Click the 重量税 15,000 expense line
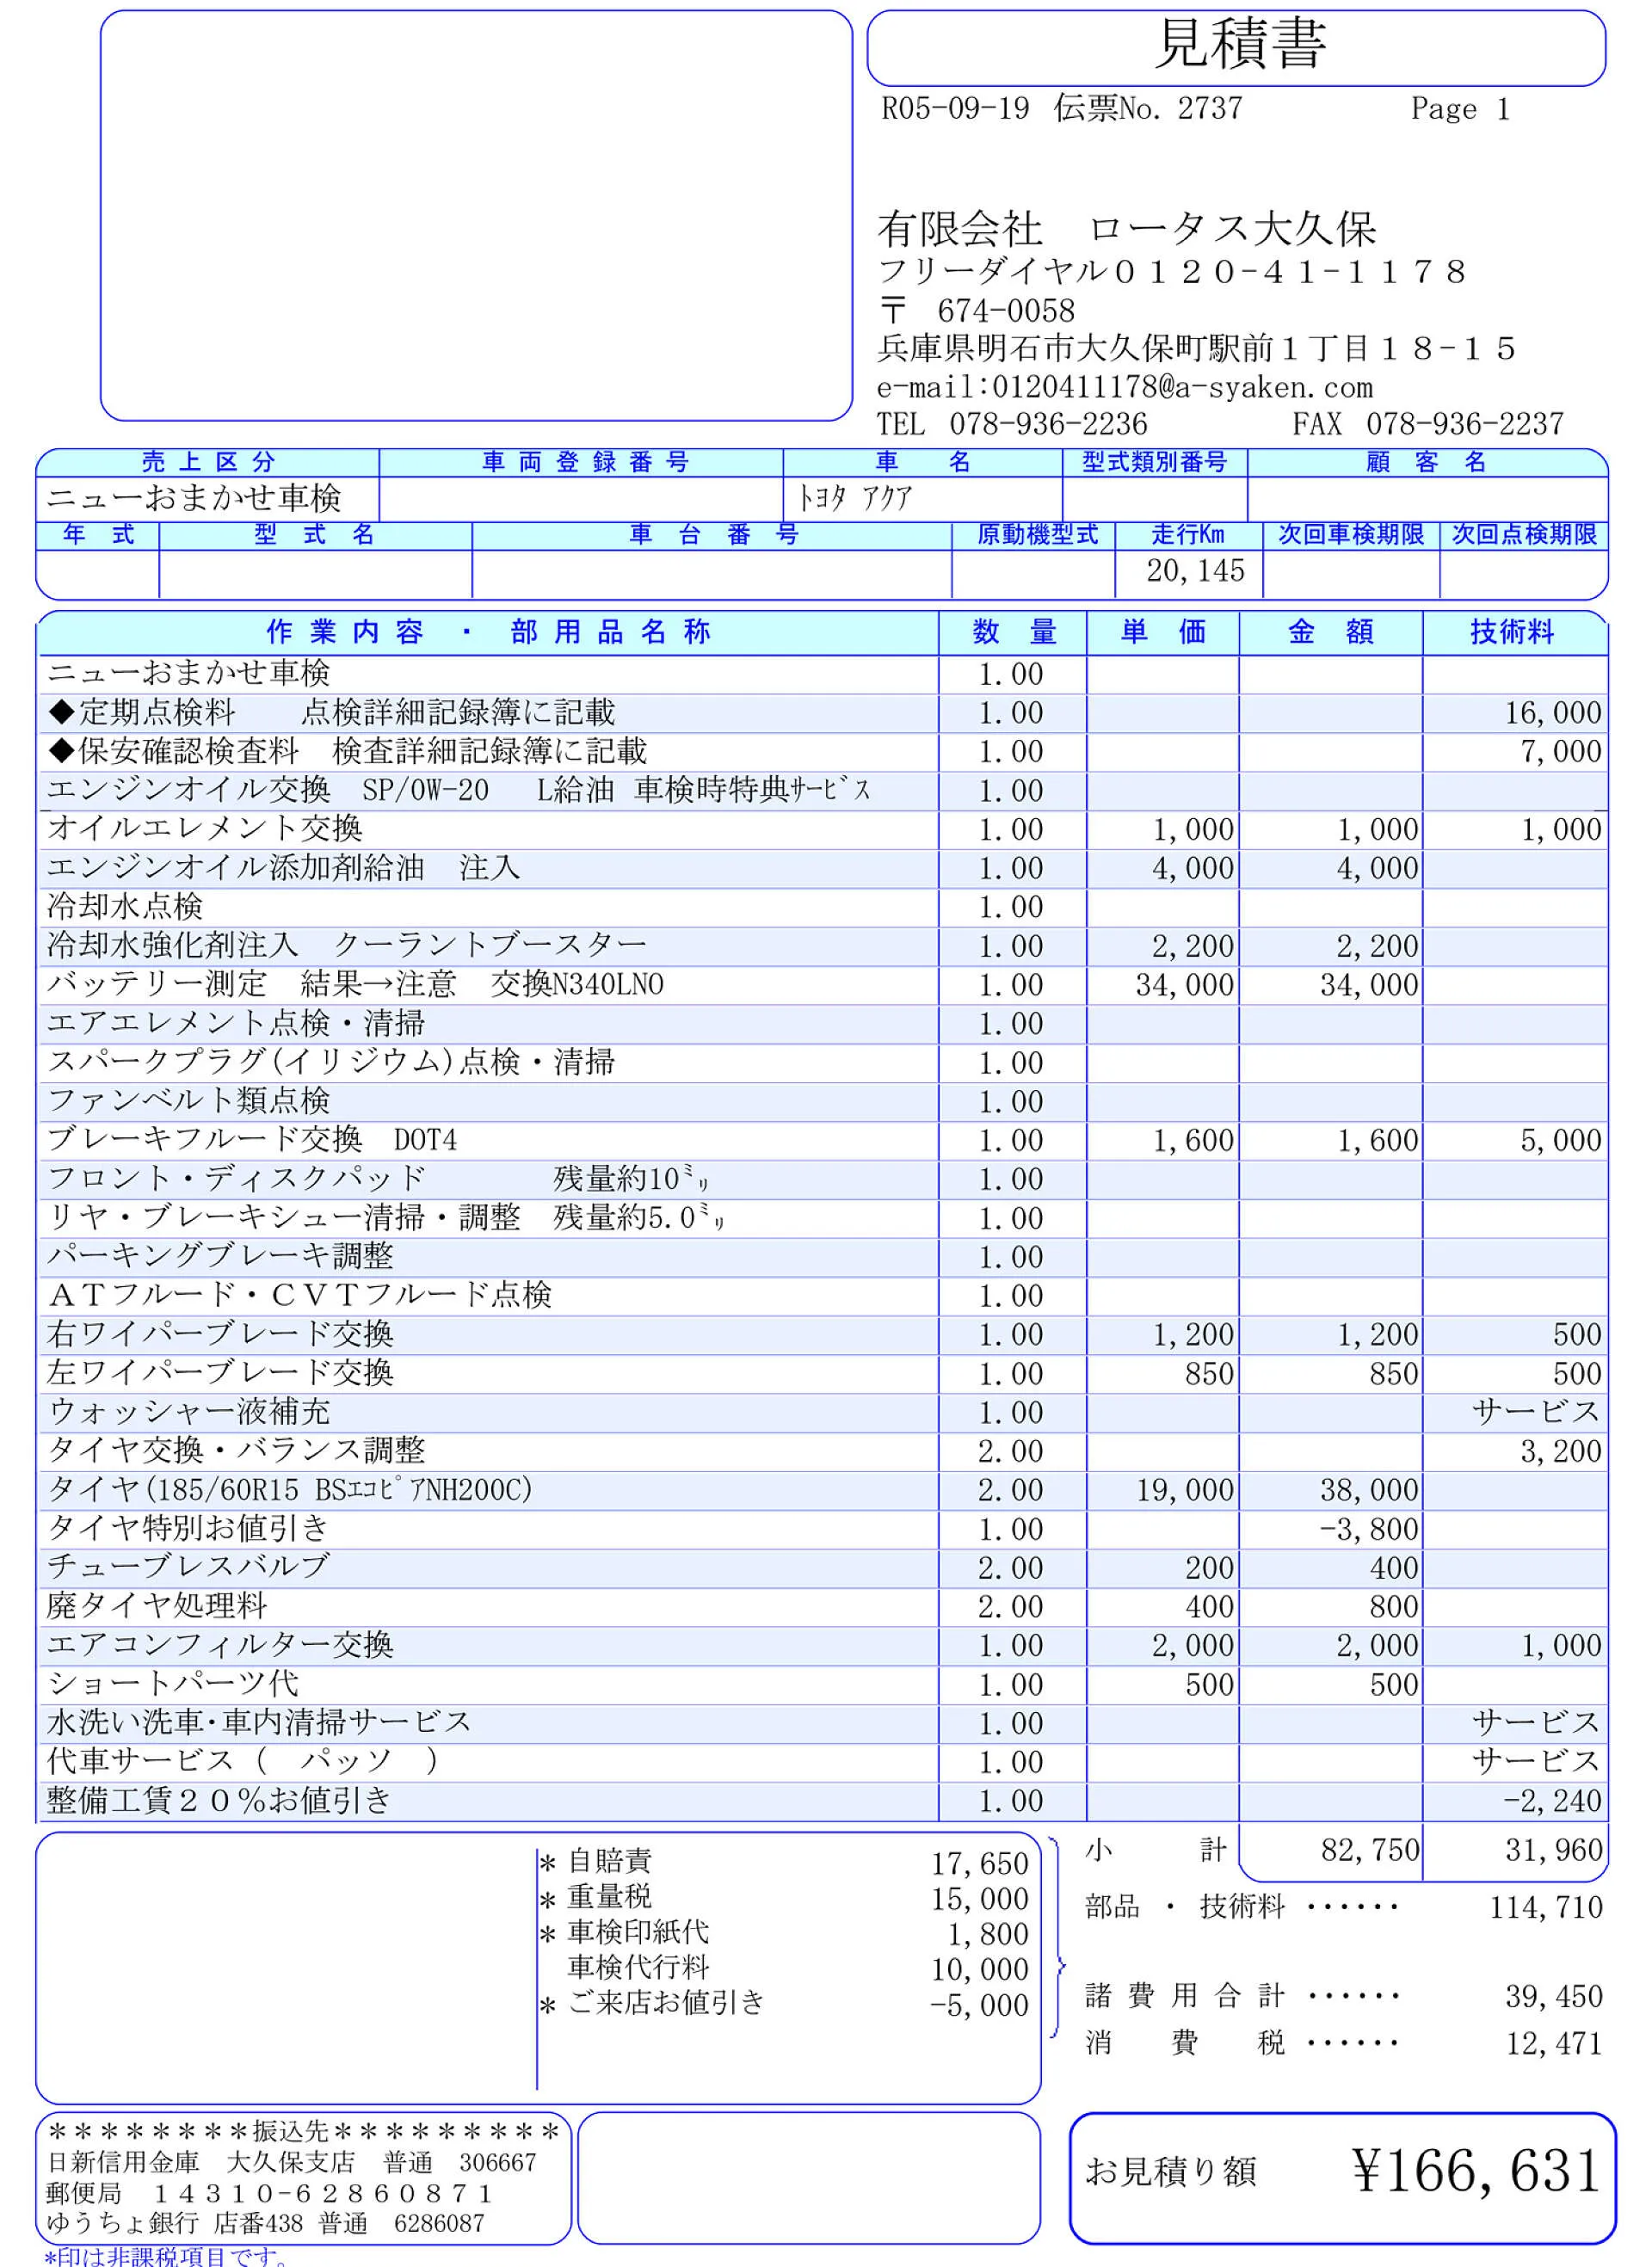1652x2267 pixels. coord(784,1898)
